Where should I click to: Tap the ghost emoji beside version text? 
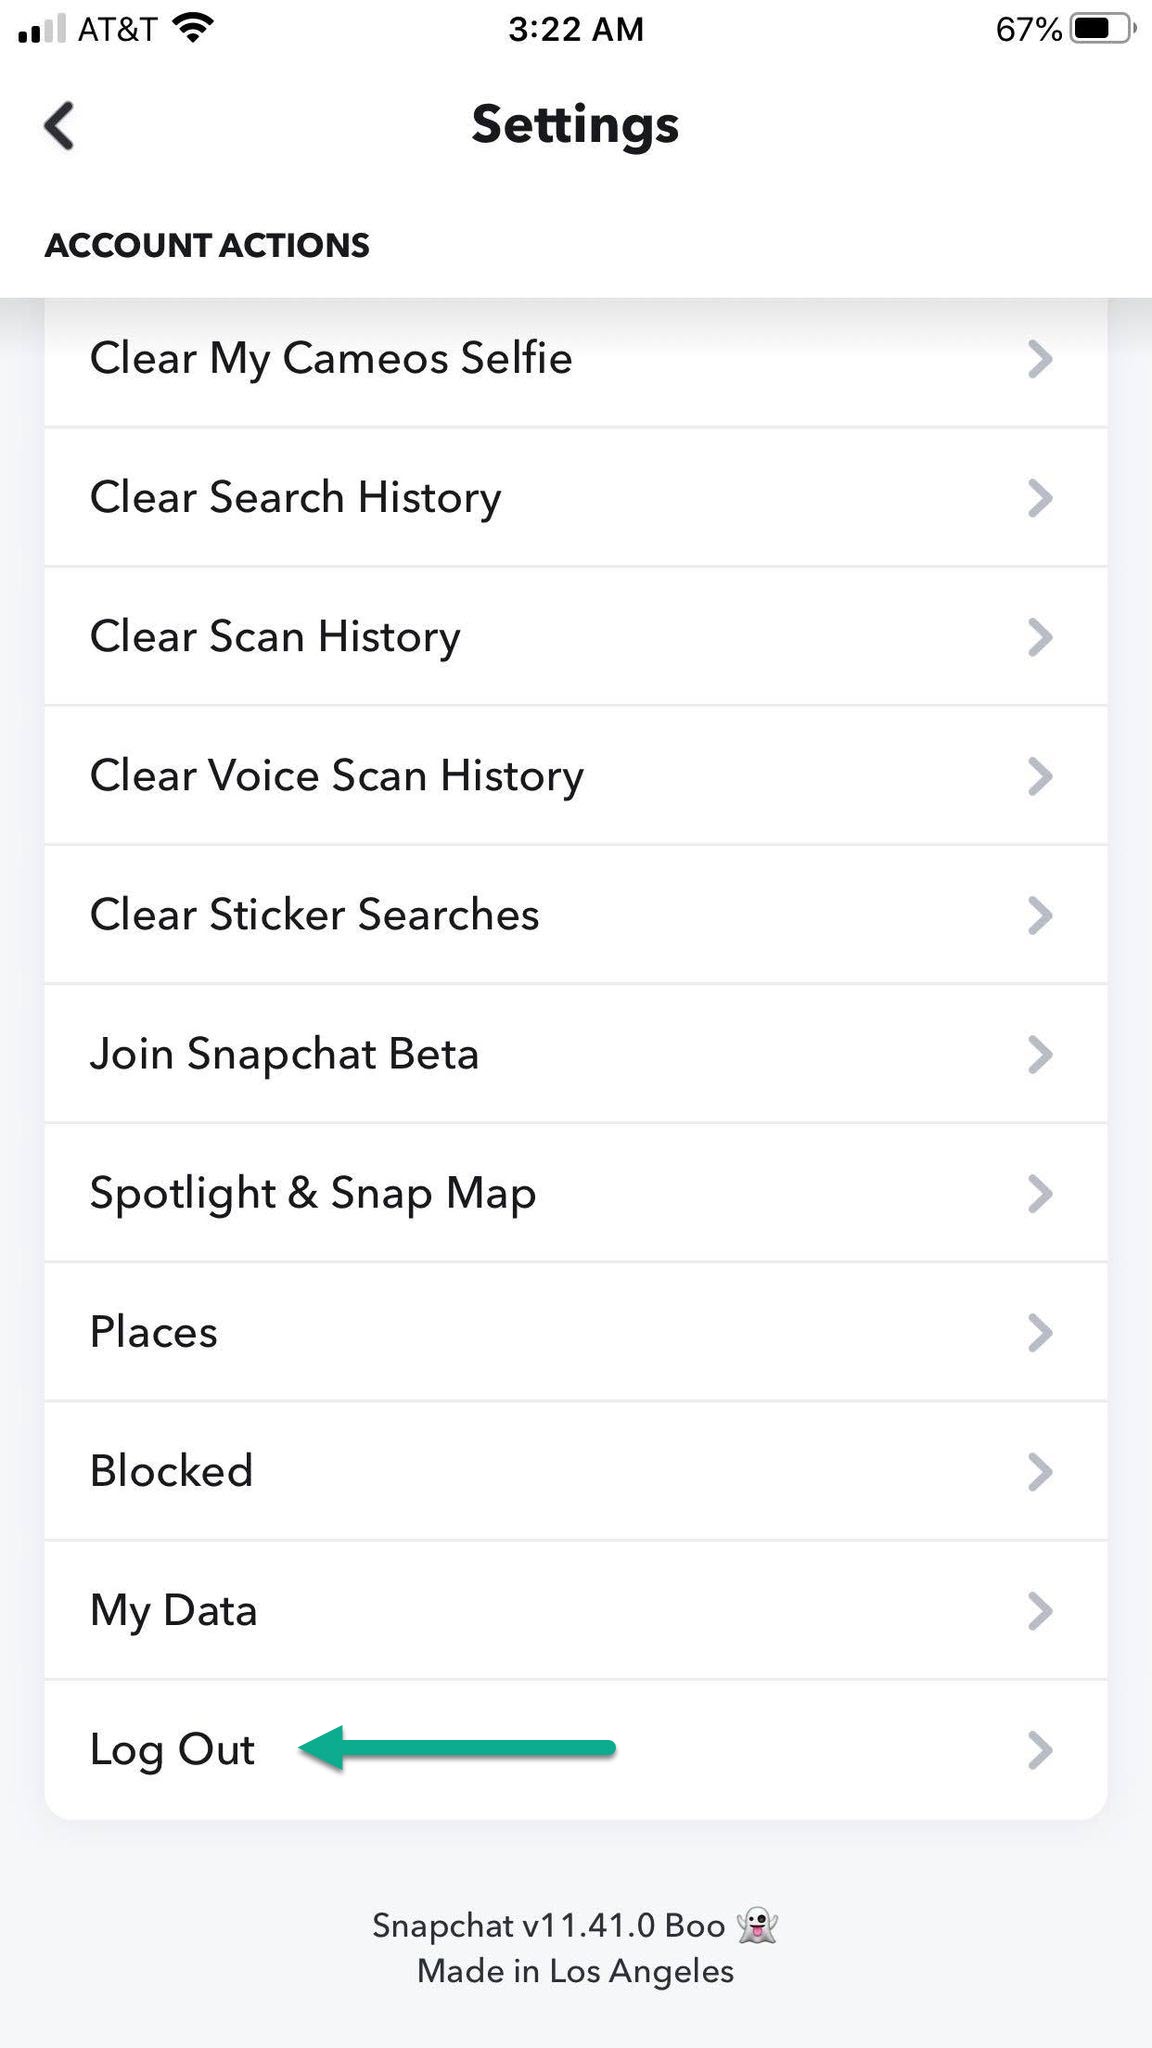[x=757, y=1925]
